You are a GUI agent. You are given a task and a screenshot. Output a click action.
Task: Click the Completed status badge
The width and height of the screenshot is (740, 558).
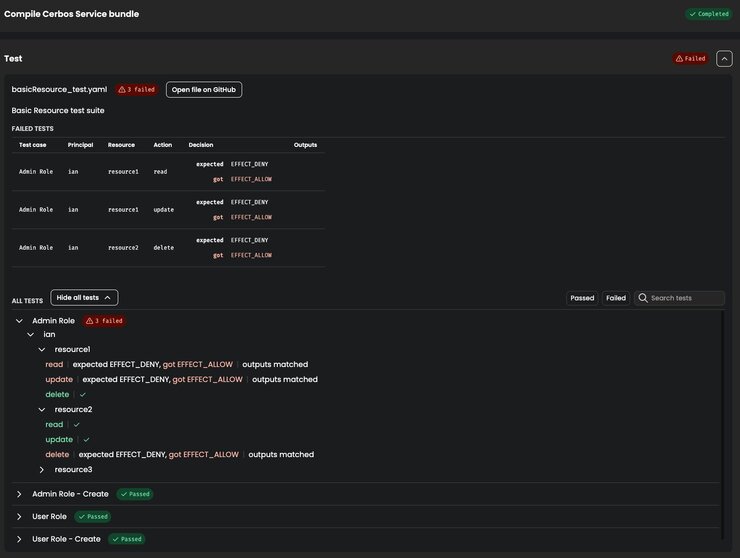708,14
